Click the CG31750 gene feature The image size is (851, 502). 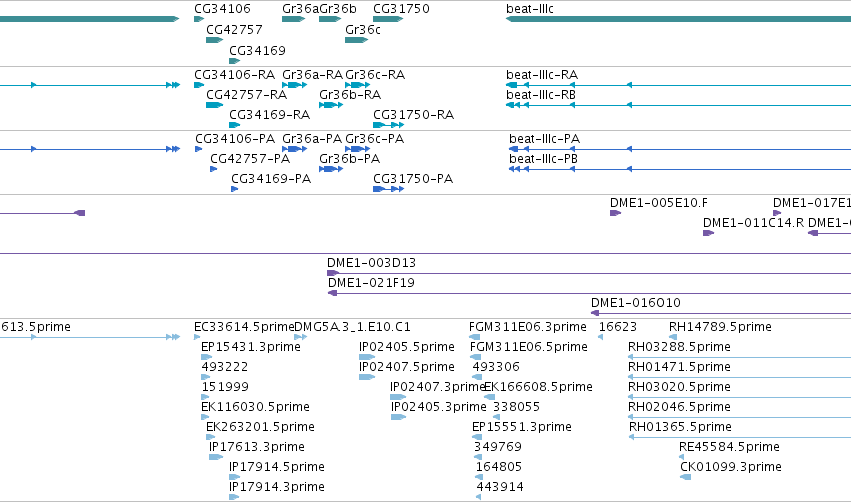click(388, 19)
